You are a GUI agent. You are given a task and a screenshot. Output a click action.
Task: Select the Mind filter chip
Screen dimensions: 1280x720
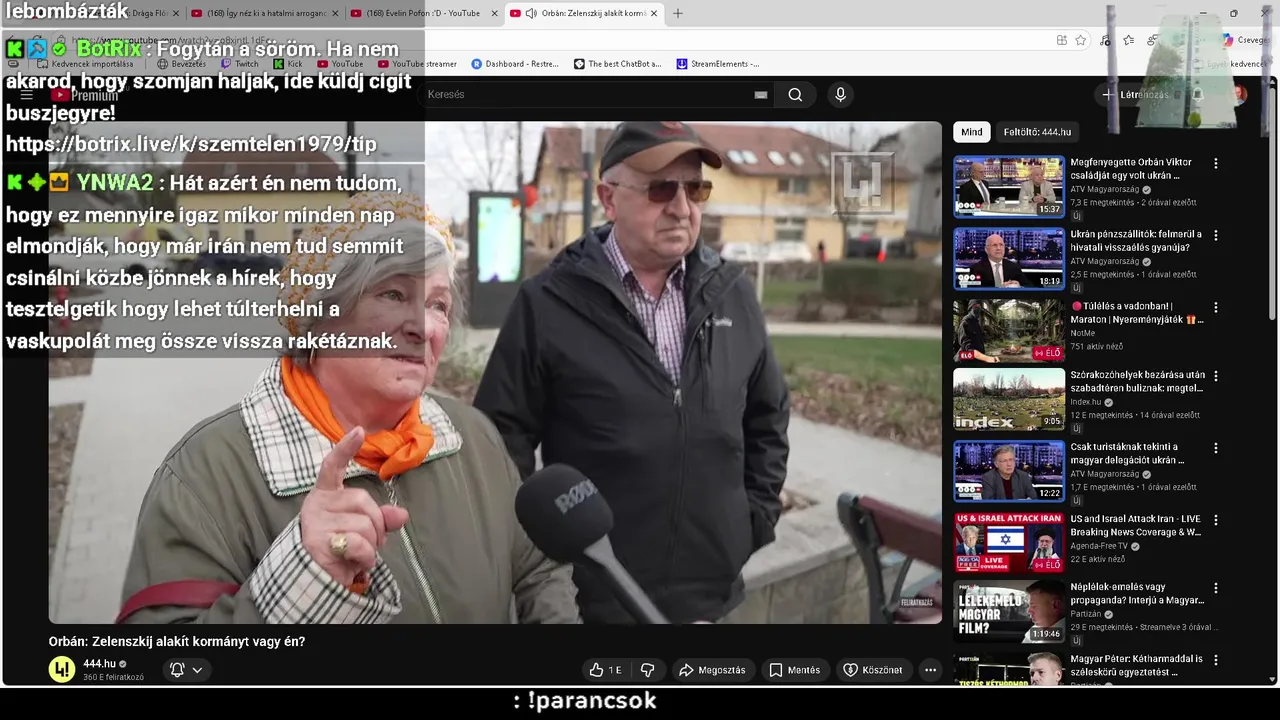[972, 132]
